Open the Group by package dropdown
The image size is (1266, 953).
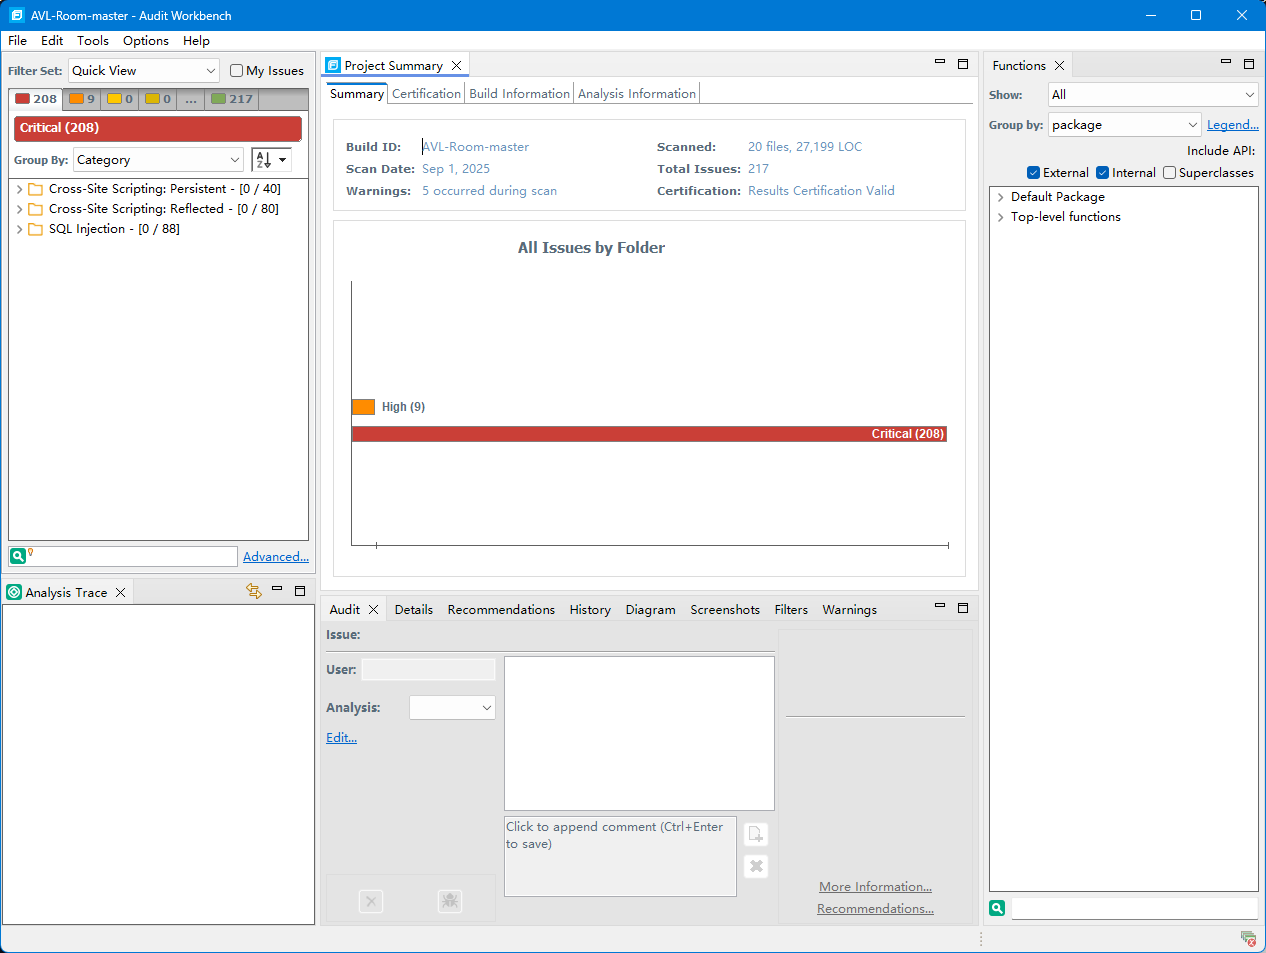pos(1124,125)
